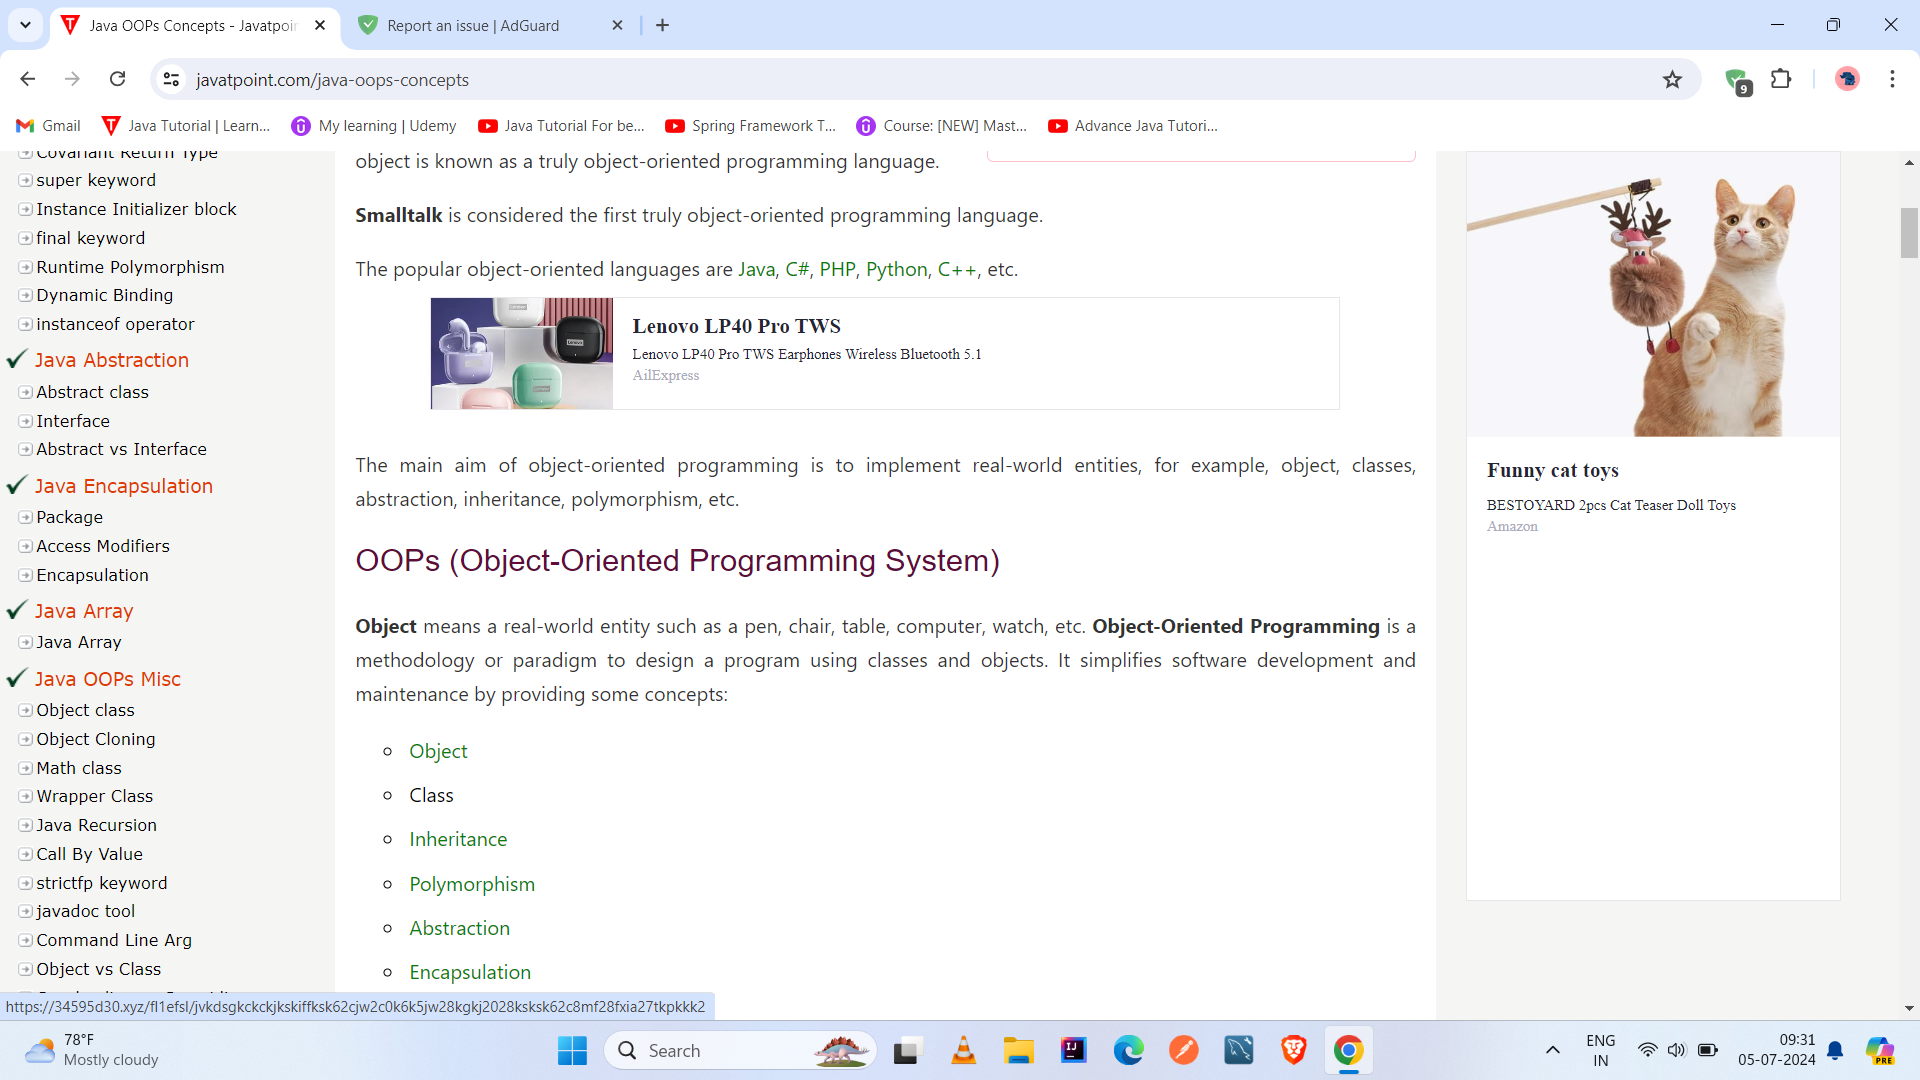Open a new browser tab
This screenshot has height=1080, width=1920.
(x=662, y=25)
